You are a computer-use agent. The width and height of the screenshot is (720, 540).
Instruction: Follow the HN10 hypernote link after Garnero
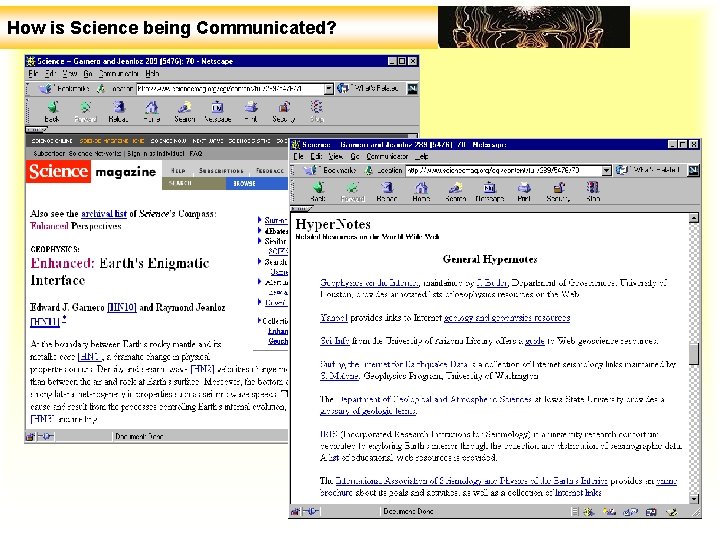122,307
